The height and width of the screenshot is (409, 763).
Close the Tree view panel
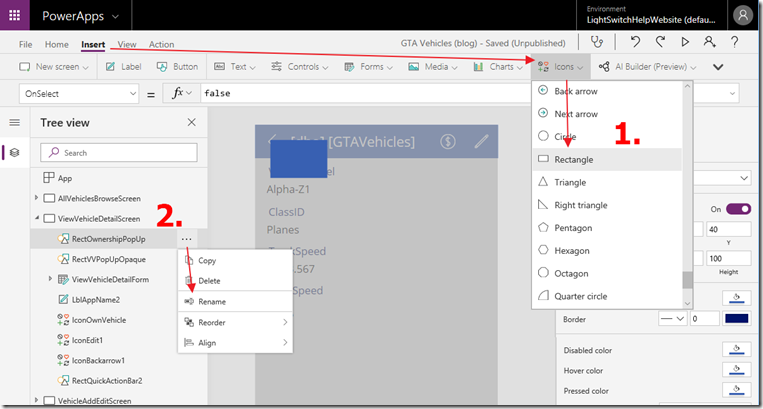click(x=192, y=122)
